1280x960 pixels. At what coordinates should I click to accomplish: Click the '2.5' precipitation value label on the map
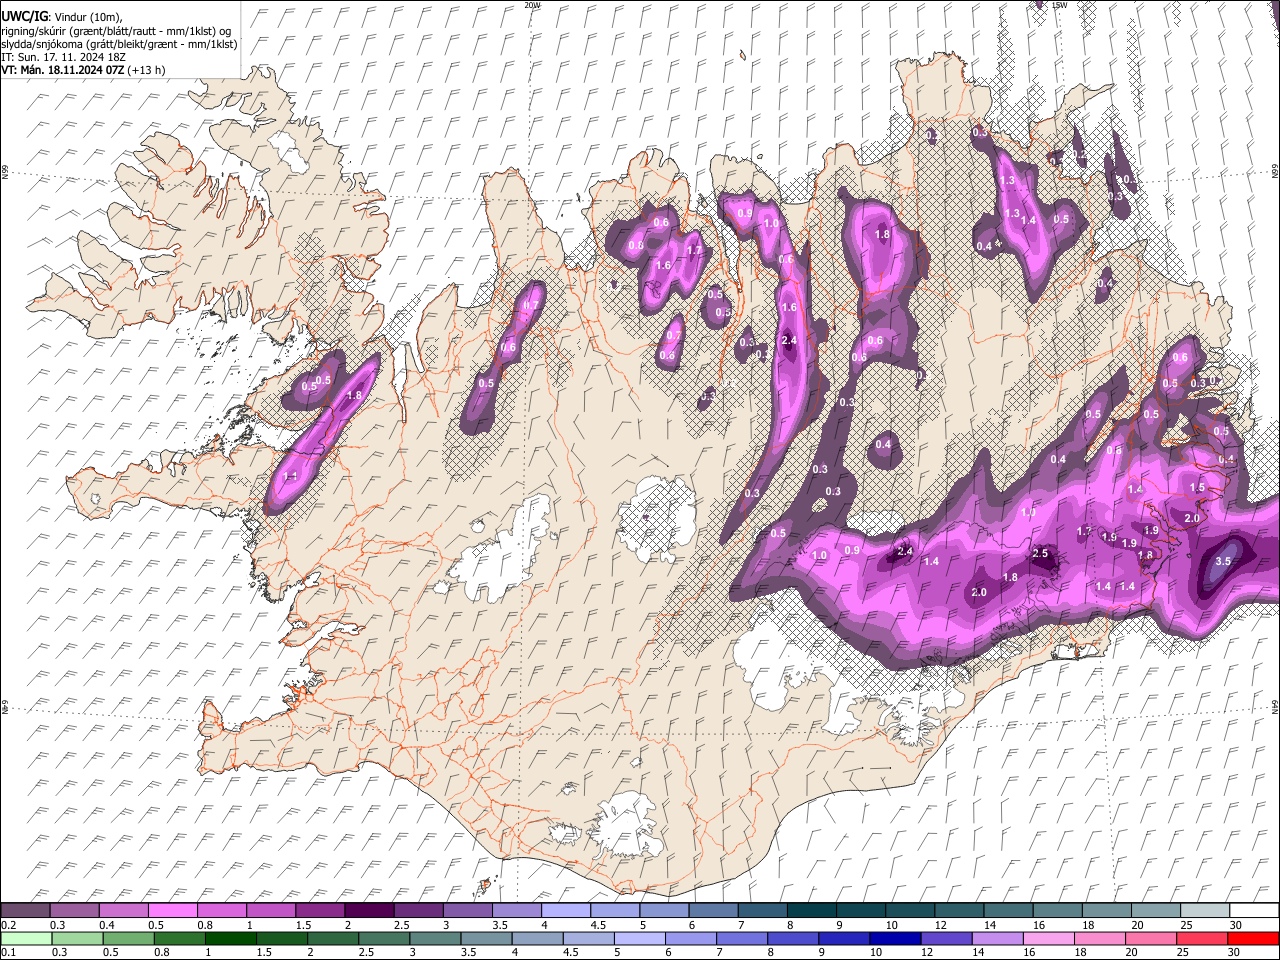1040,553
